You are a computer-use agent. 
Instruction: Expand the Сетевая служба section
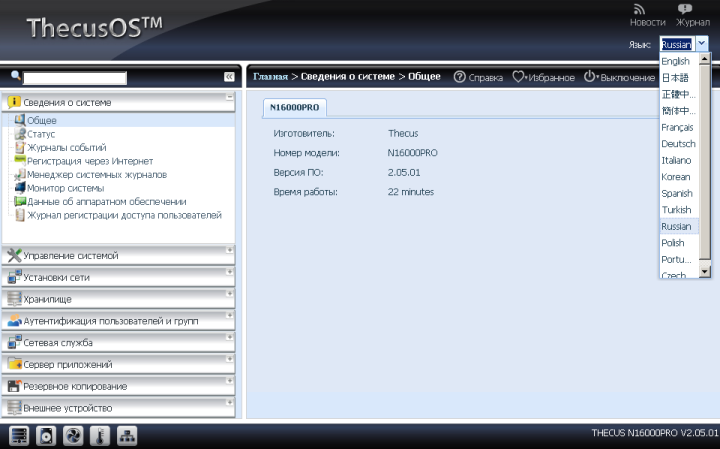point(229,337)
